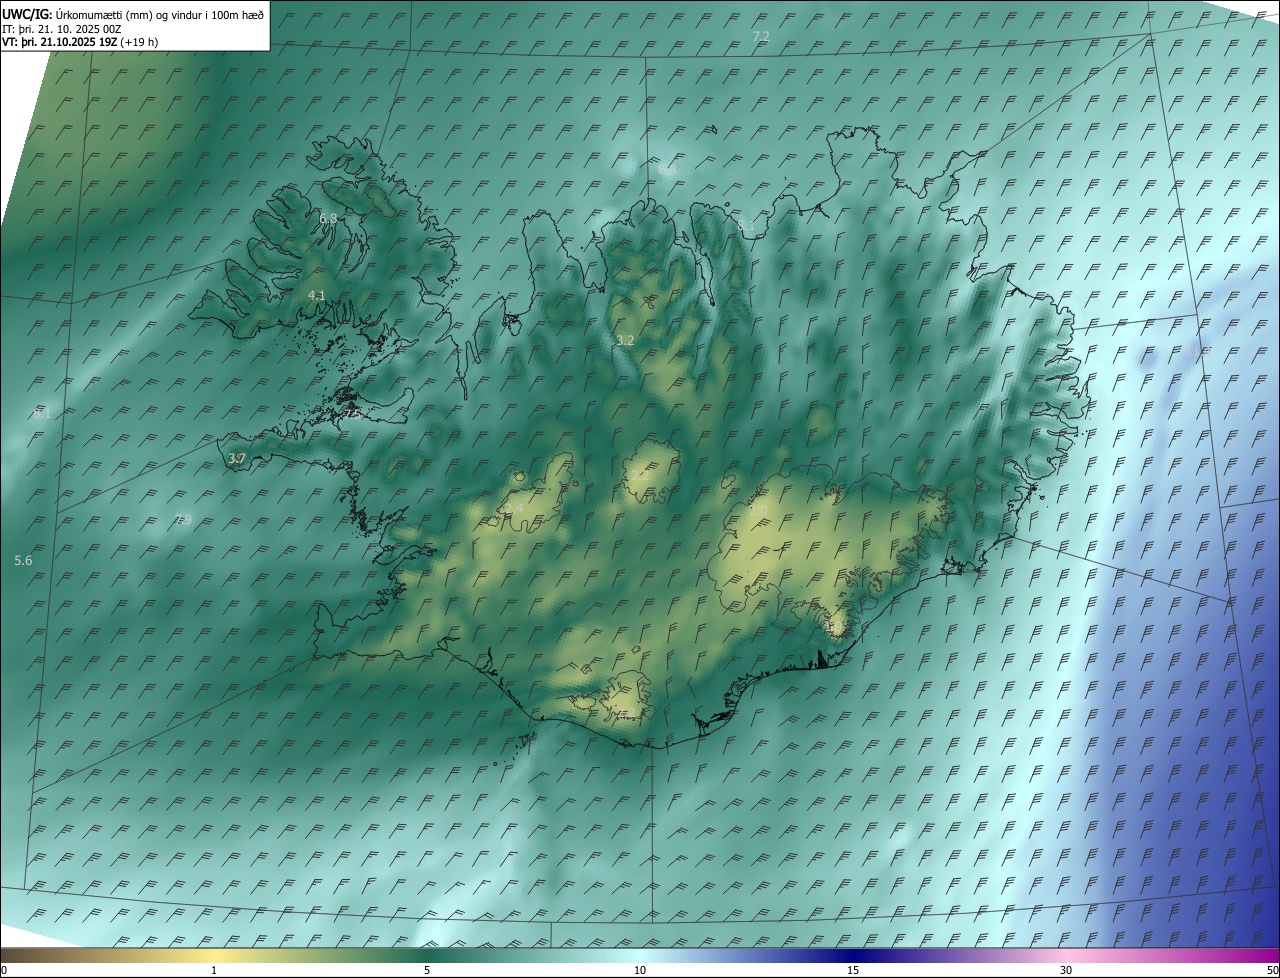This screenshot has height=978, width=1280.
Task: Click the 2.2 value label on the glacier
Action: click(639, 475)
